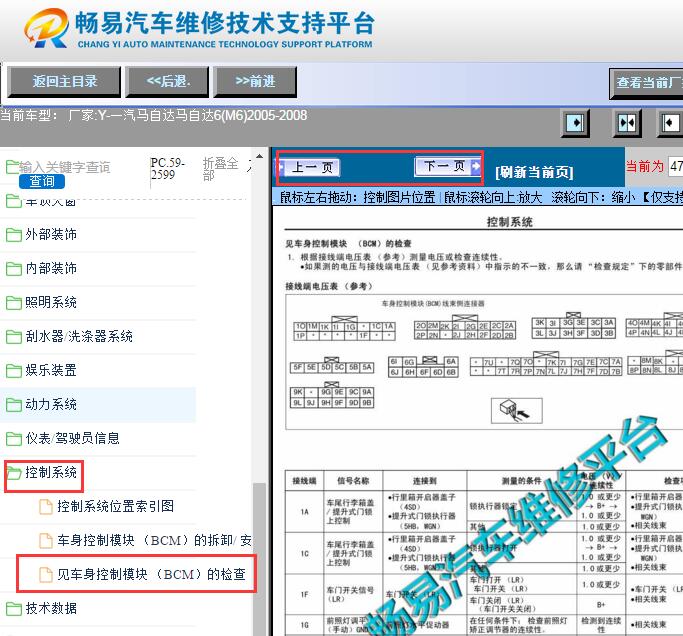Viewport: 683px width, 636px height.
Task: Click page icon beside BCM的检查
Action: (46, 575)
